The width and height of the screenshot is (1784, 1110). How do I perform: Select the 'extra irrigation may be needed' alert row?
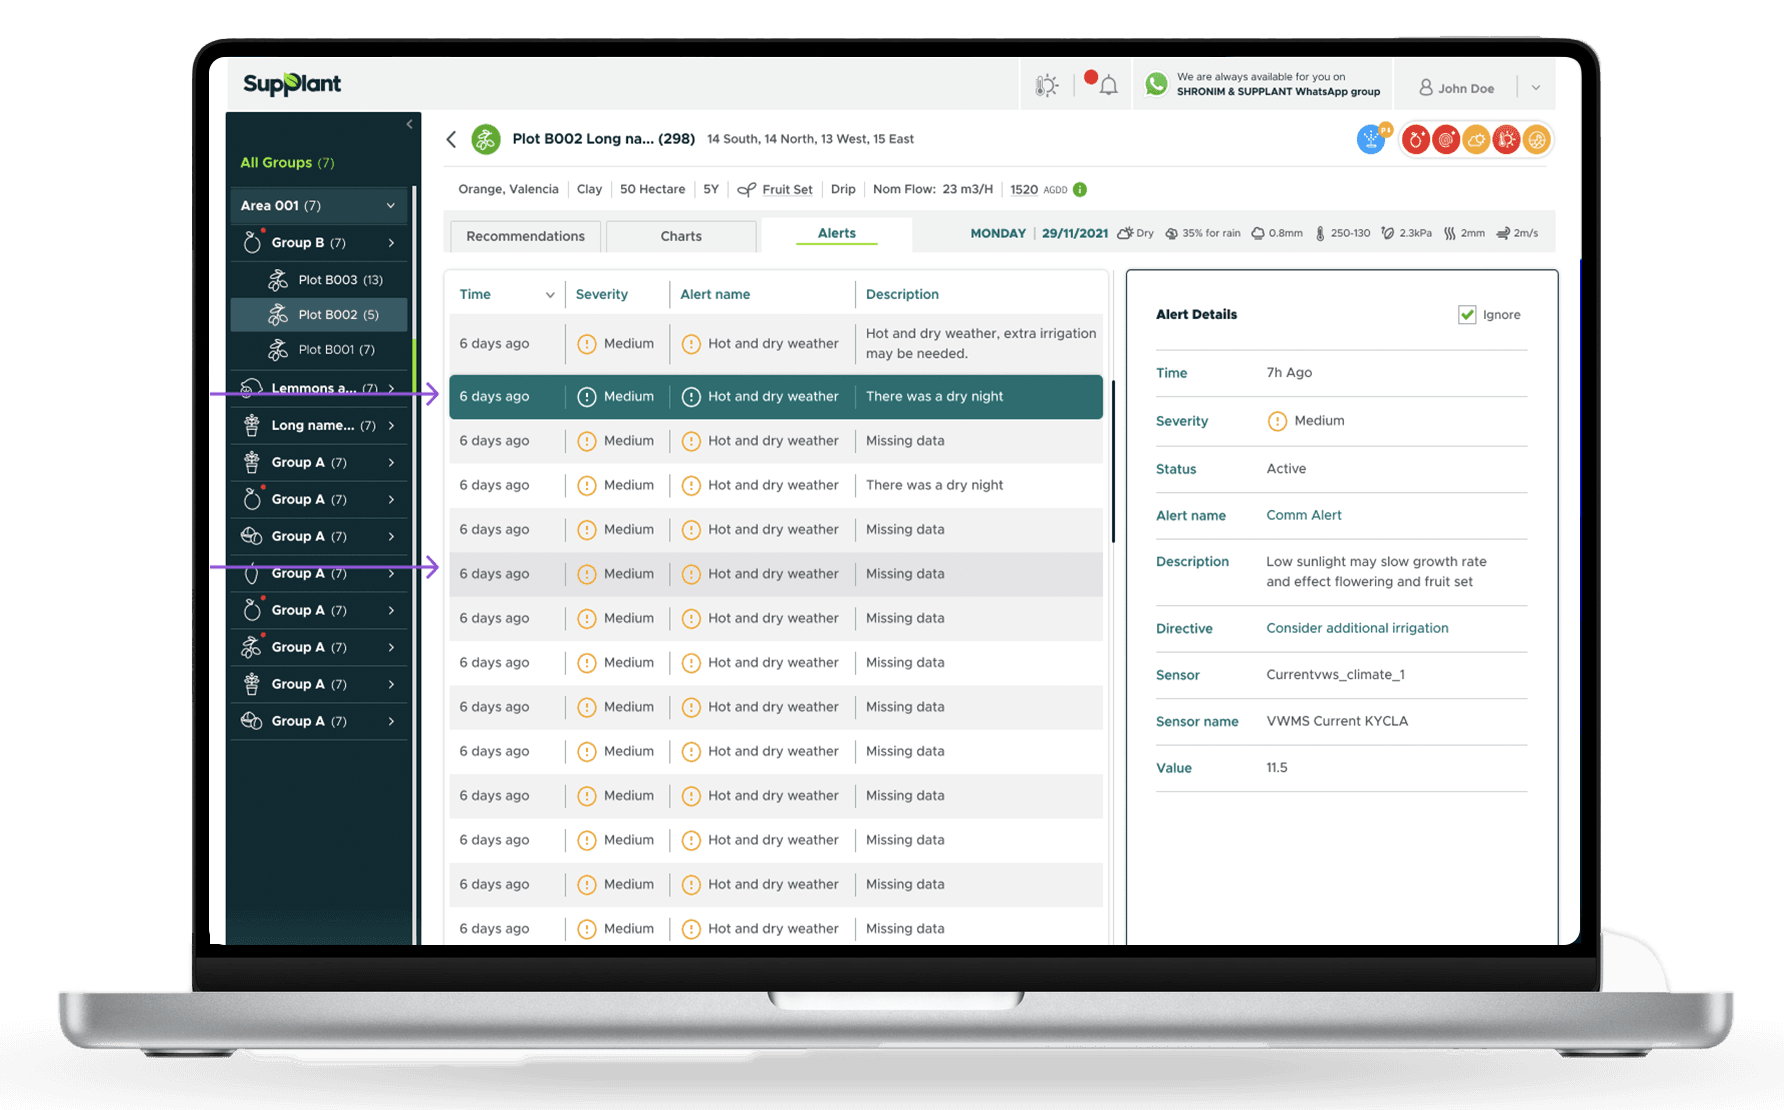click(x=776, y=344)
